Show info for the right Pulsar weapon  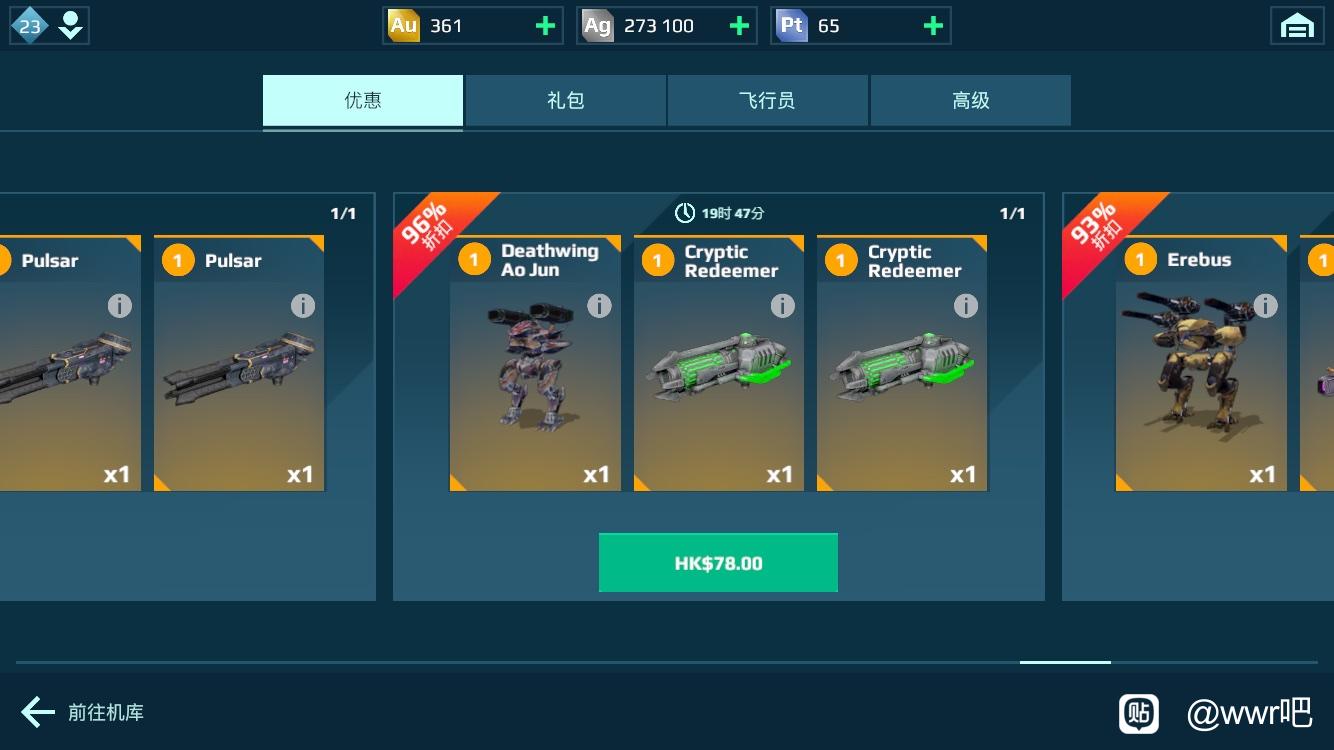click(x=303, y=306)
